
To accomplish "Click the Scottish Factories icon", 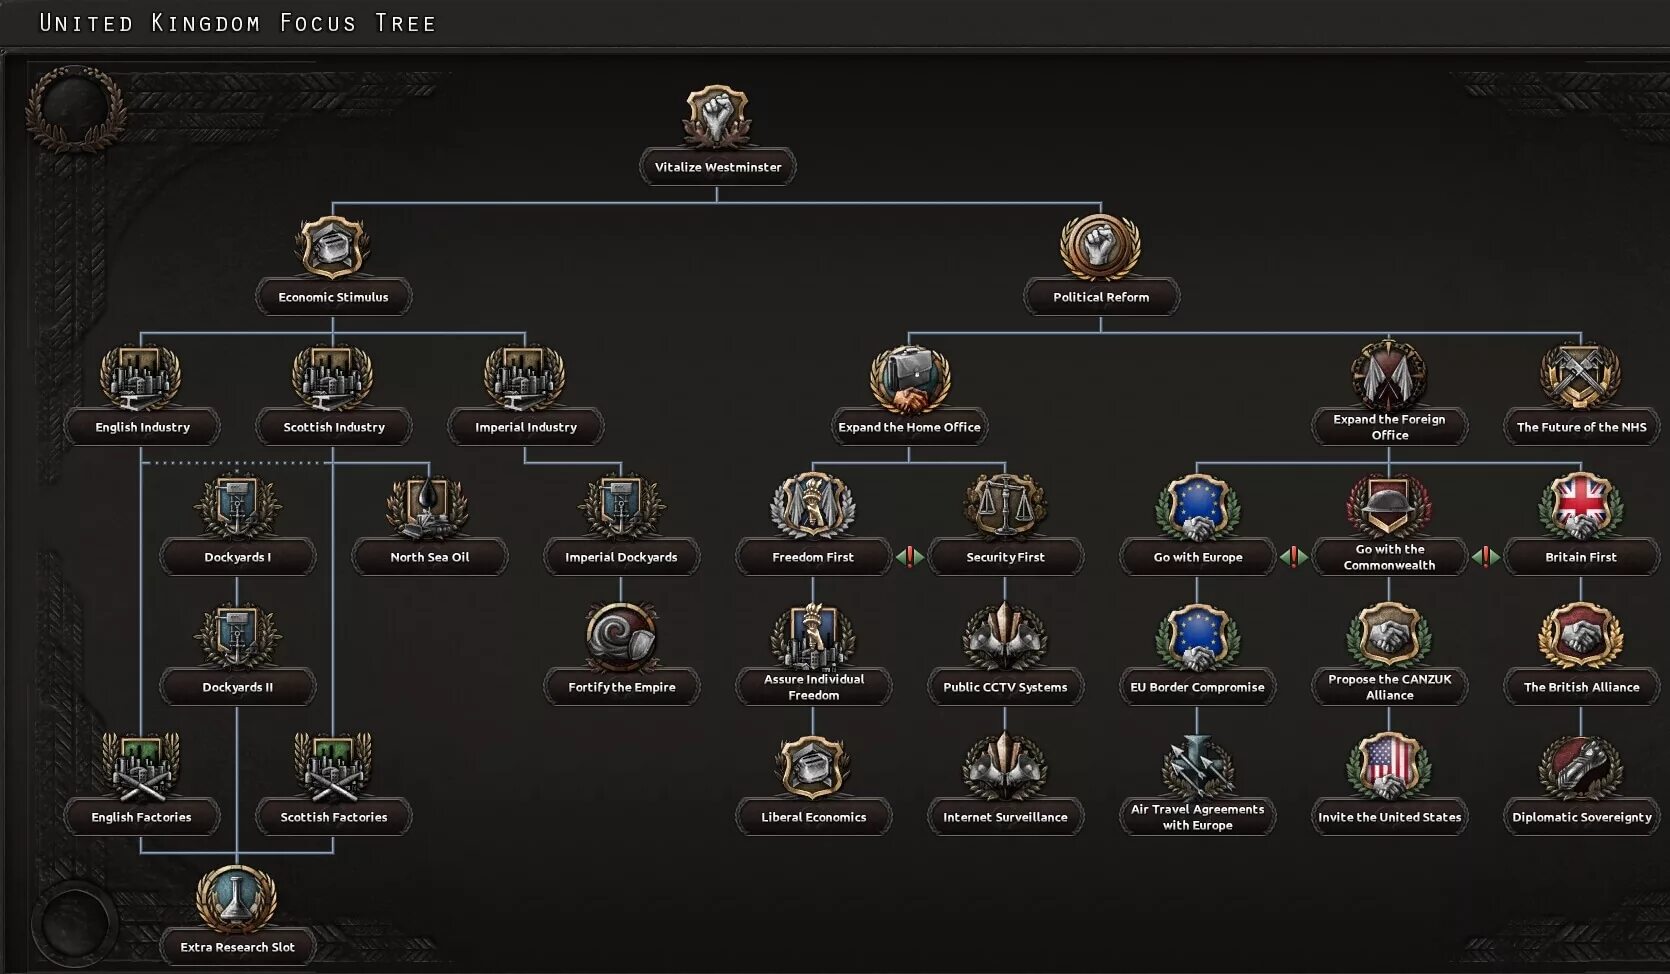I will pos(333,766).
